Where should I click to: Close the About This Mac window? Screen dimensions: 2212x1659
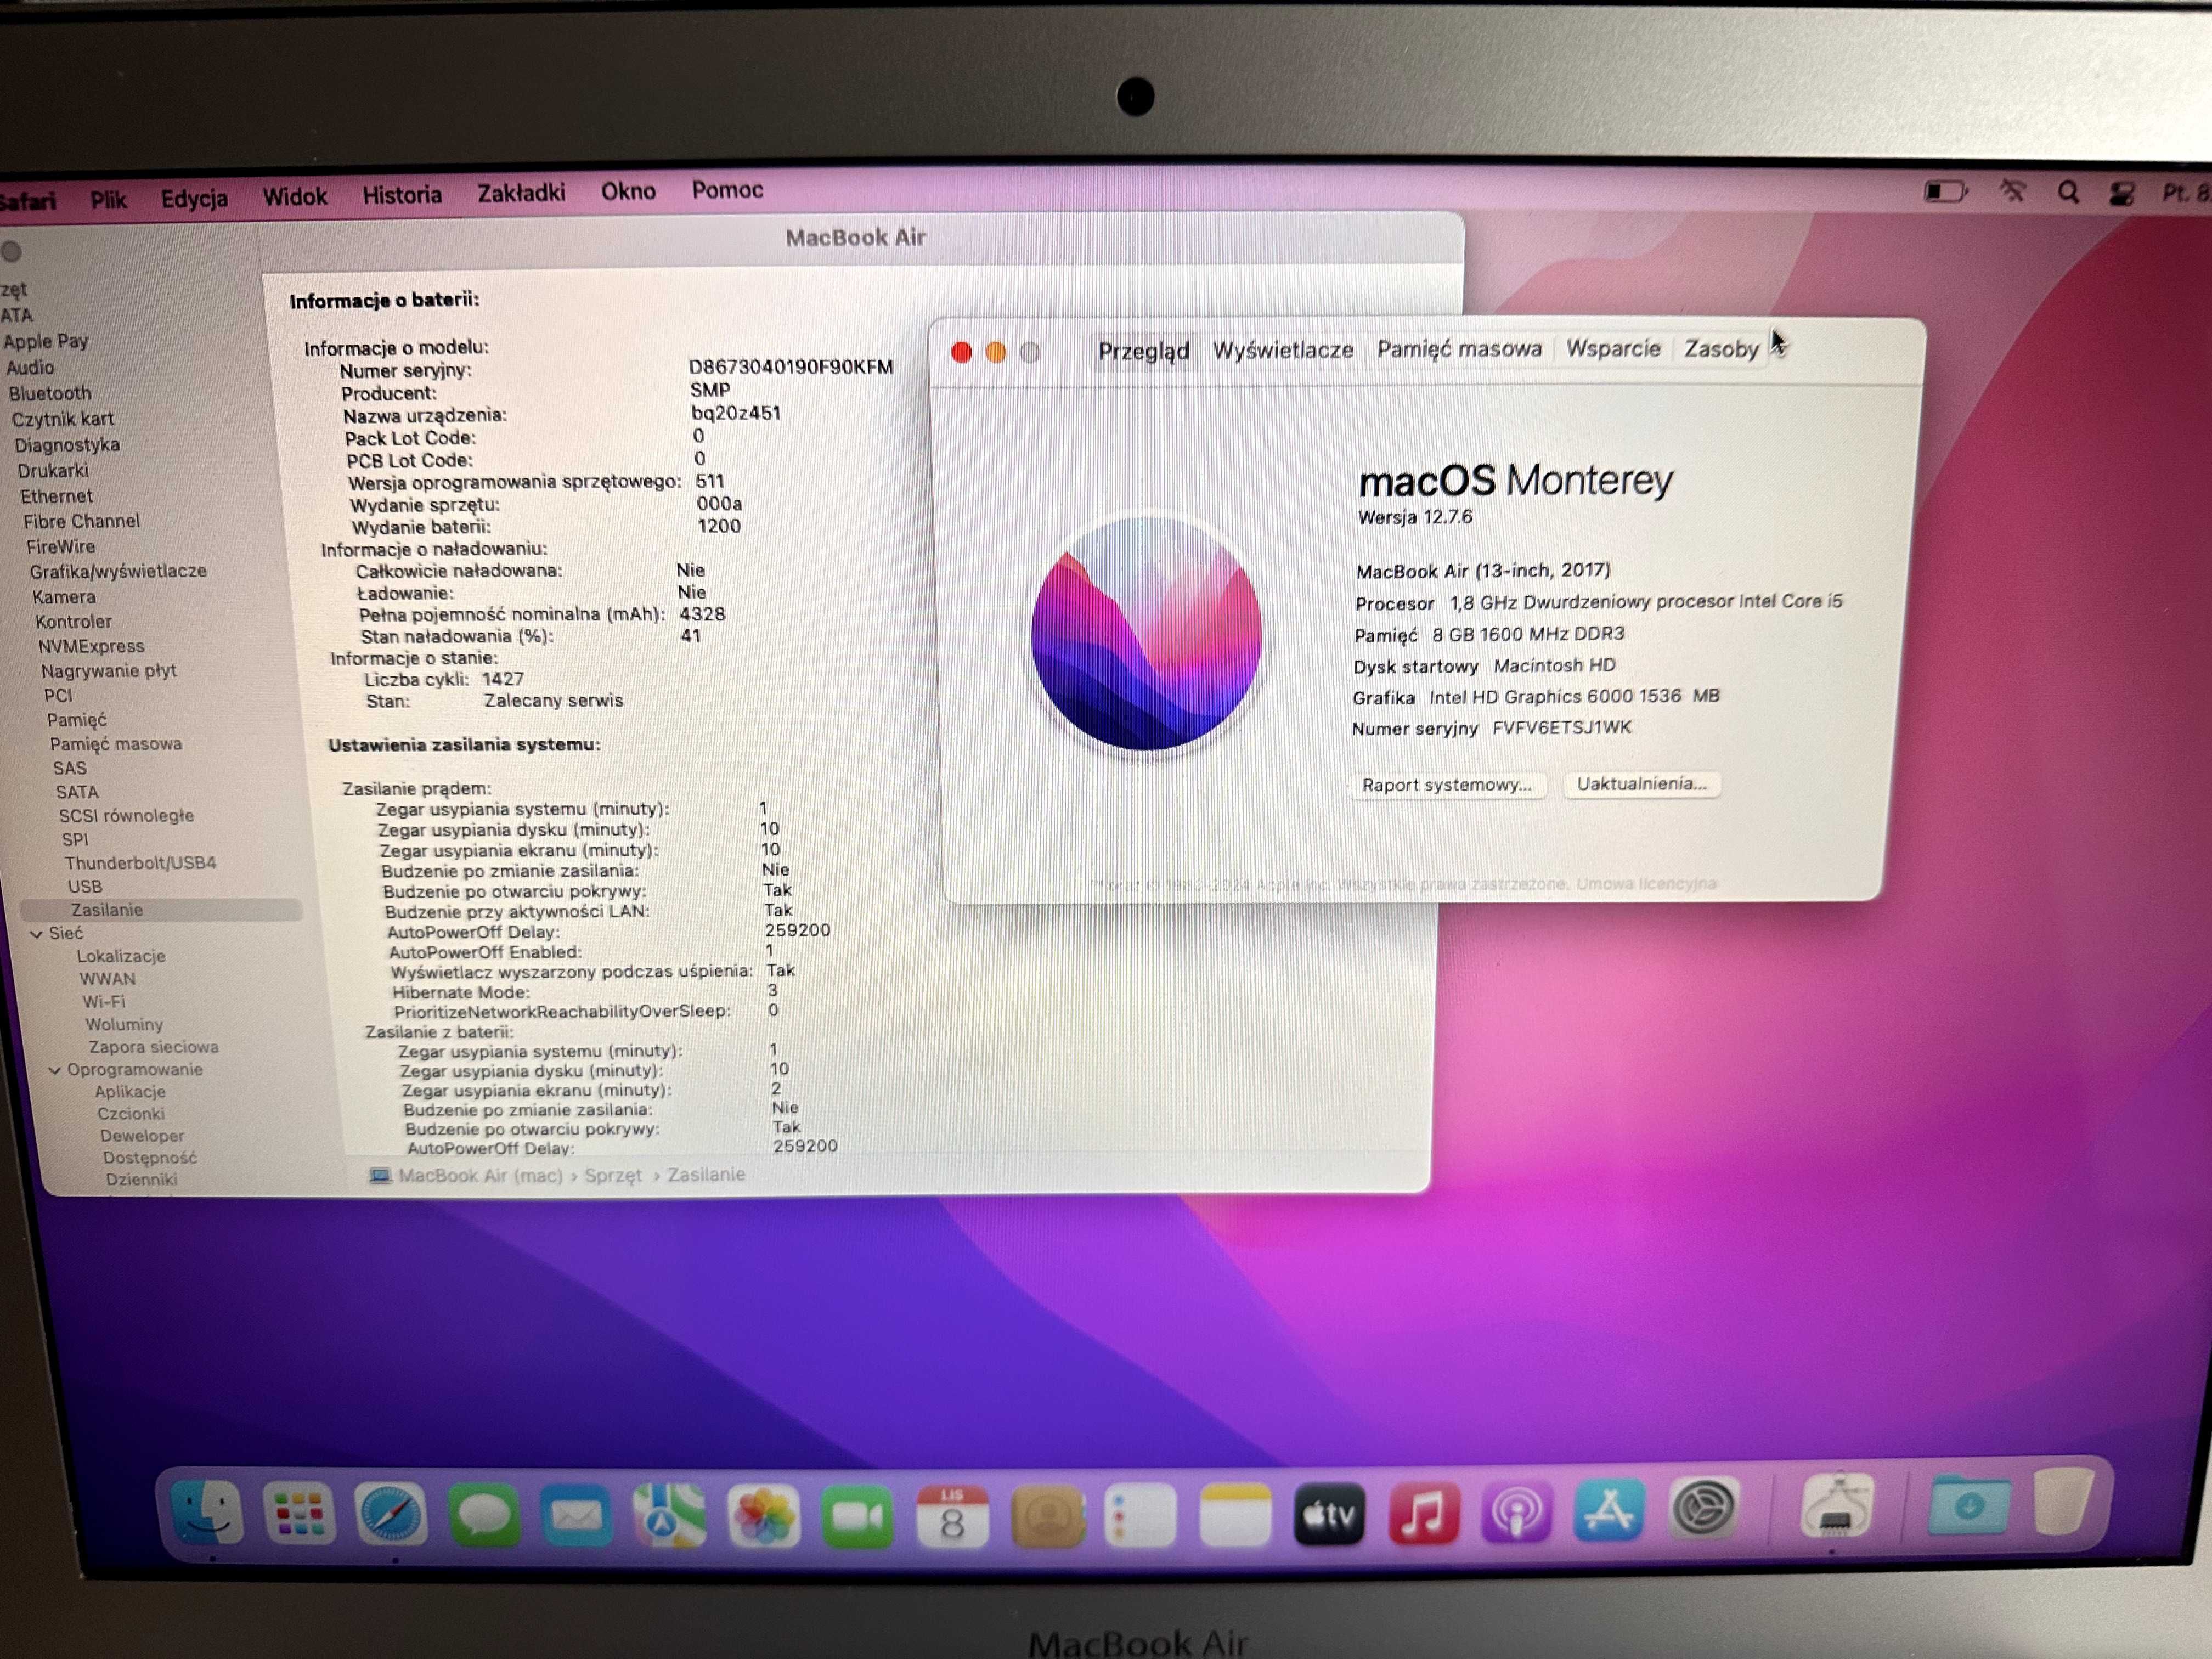961,352
